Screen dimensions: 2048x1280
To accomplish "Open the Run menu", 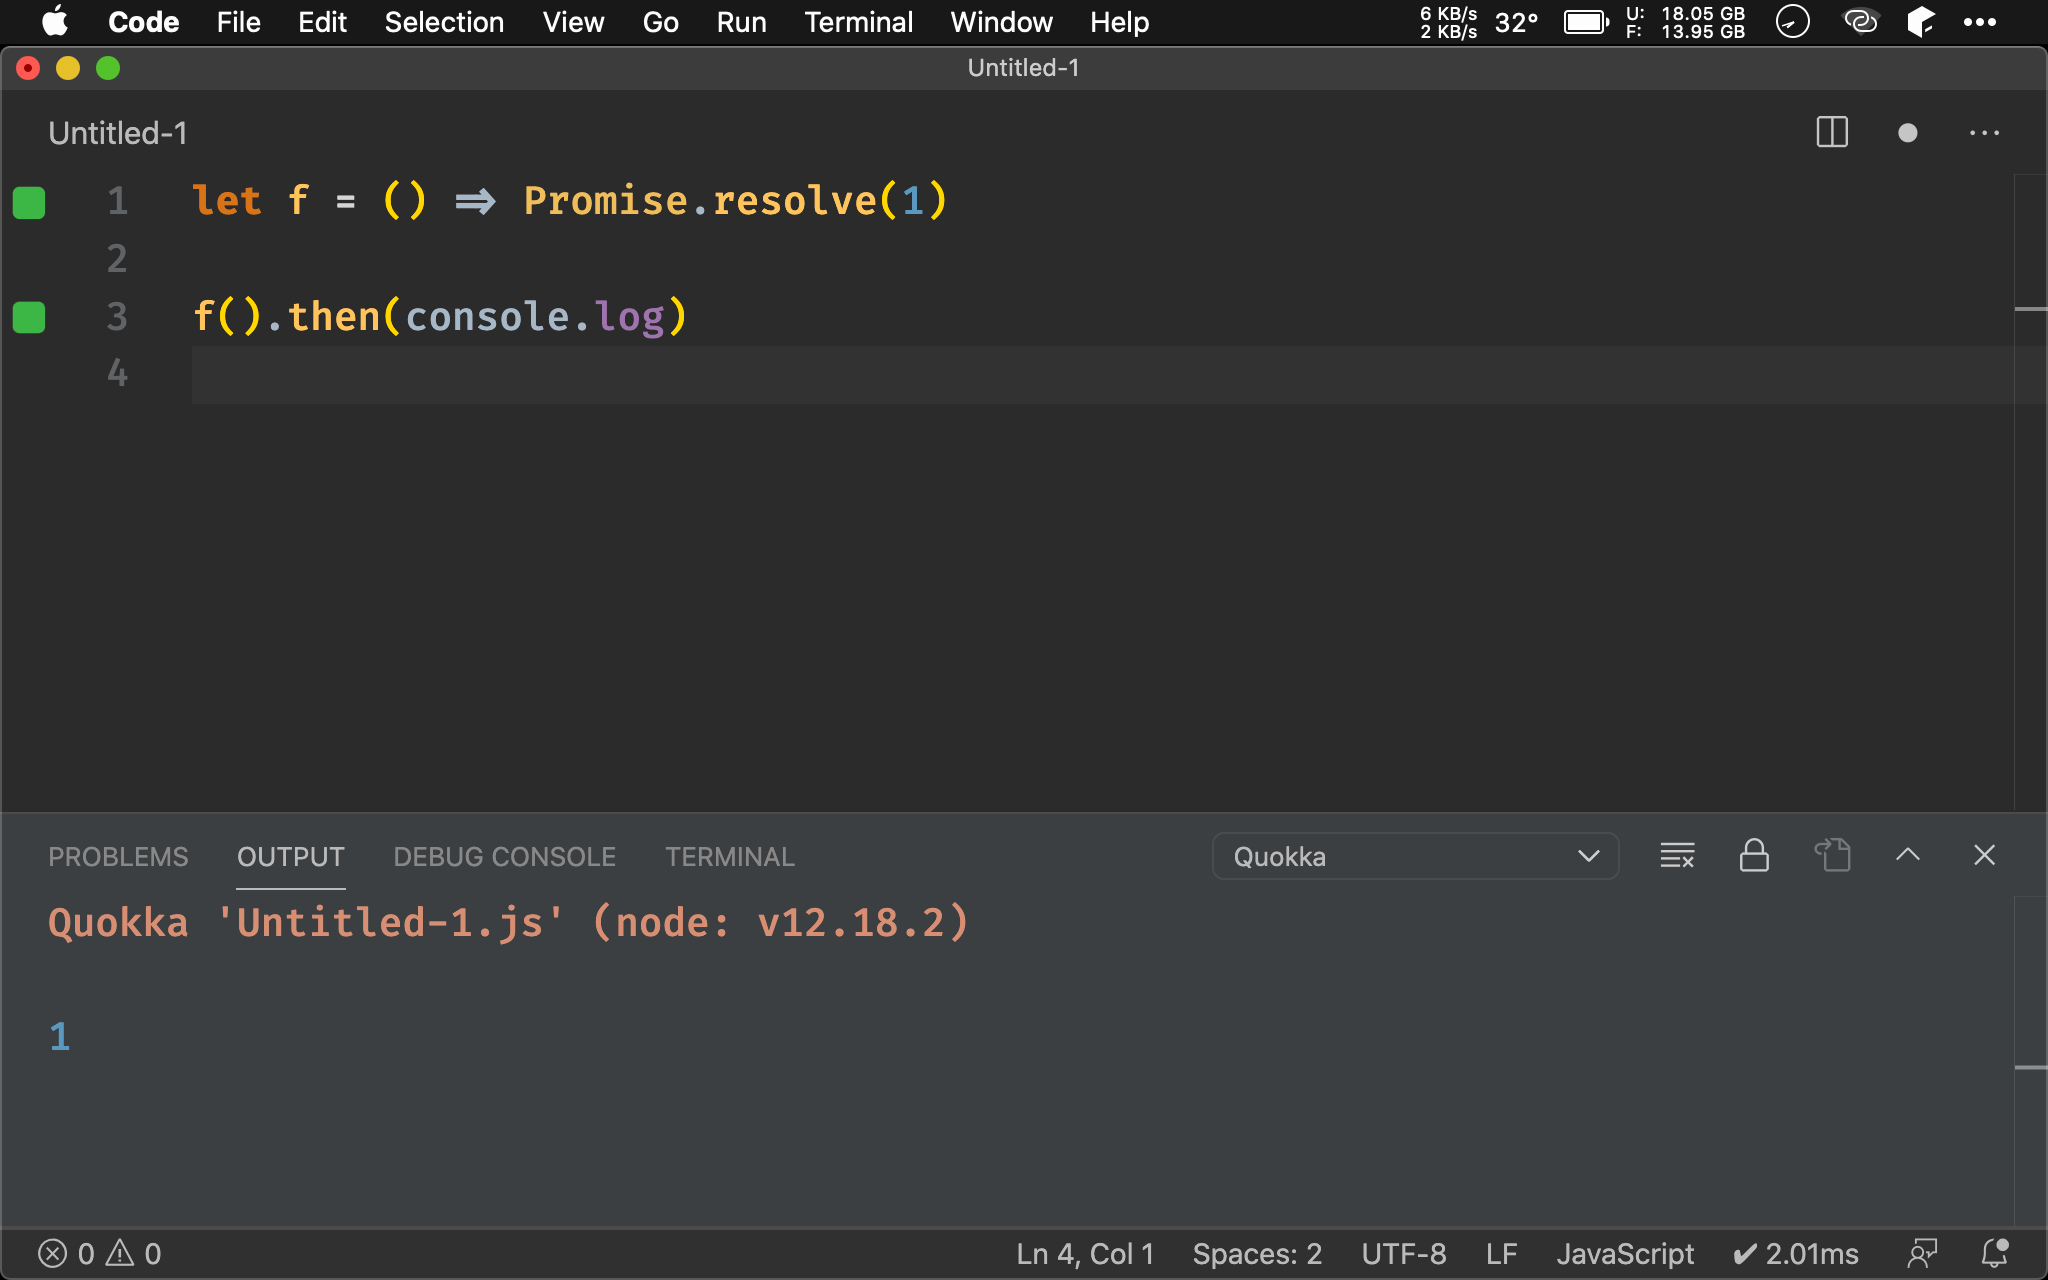I will [x=740, y=22].
